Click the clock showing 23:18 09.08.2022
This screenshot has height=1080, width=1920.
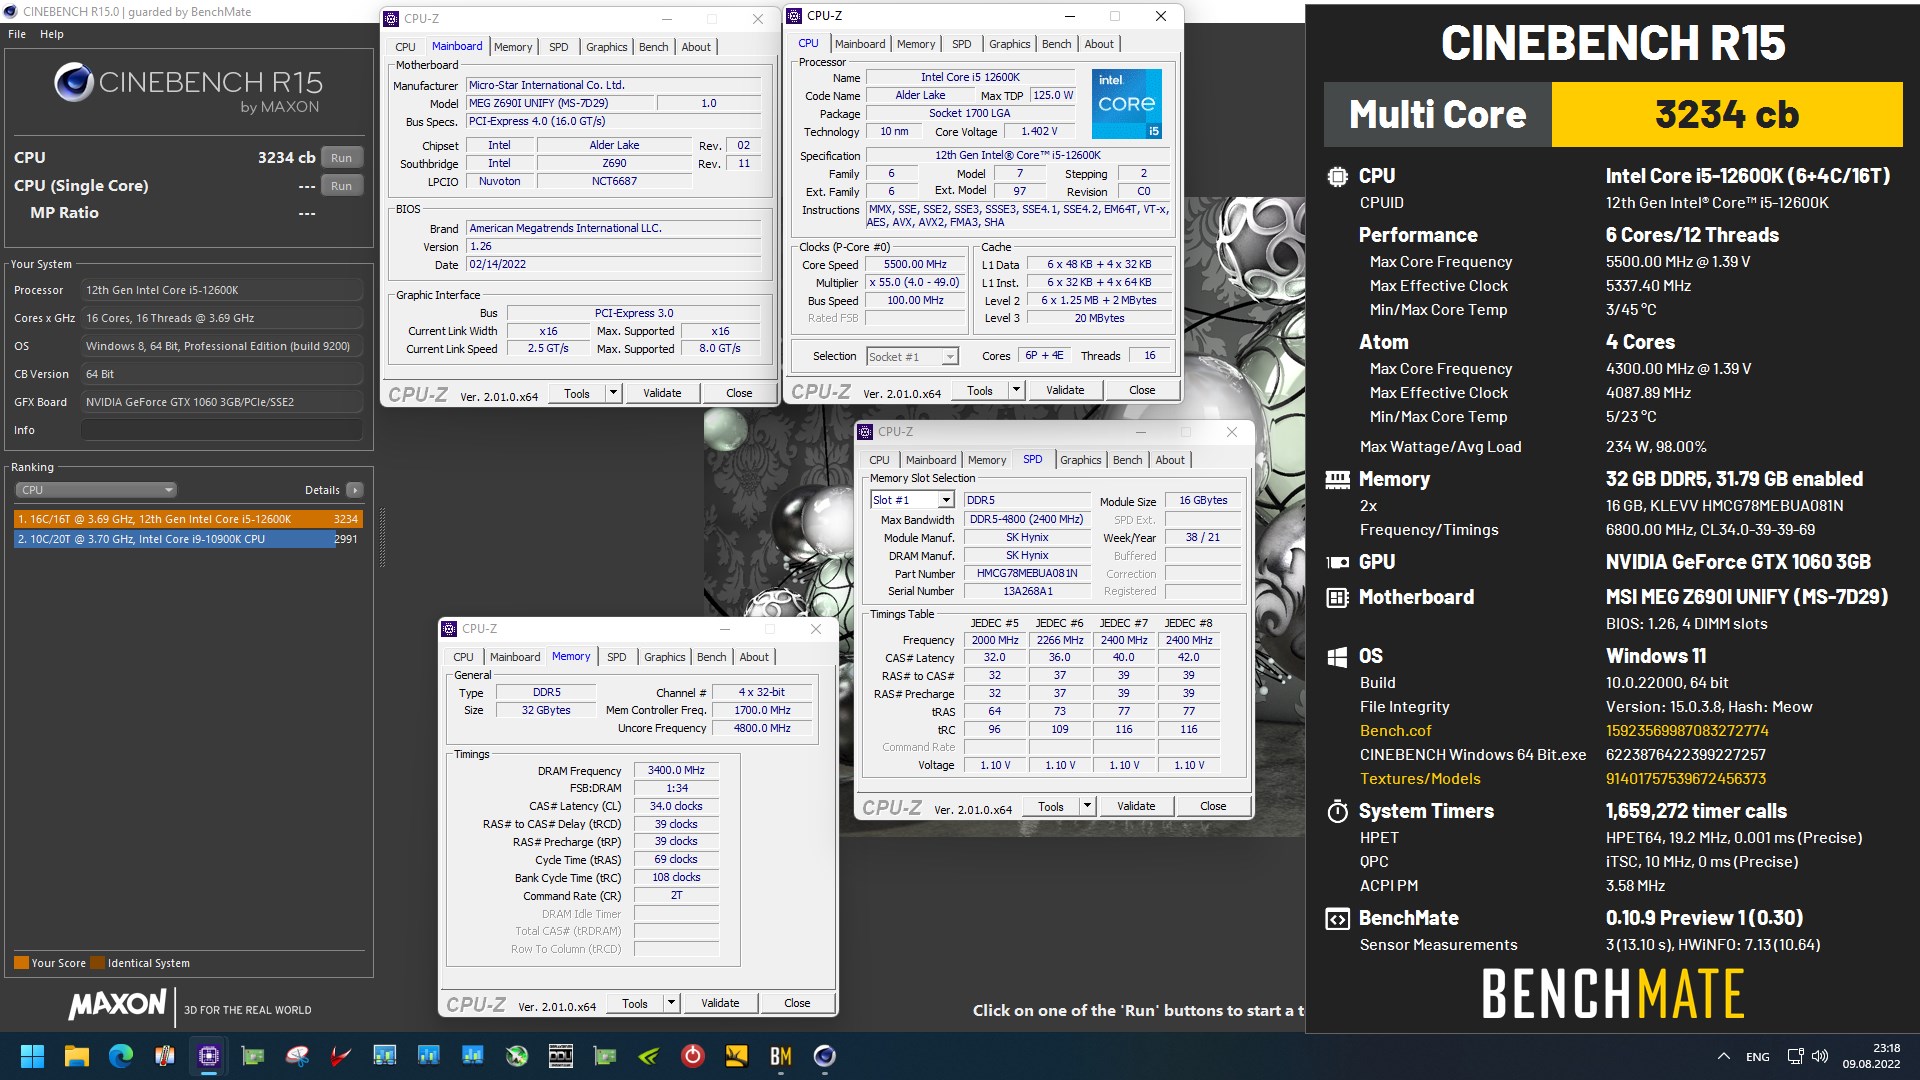click(x=1871, y=1056)
